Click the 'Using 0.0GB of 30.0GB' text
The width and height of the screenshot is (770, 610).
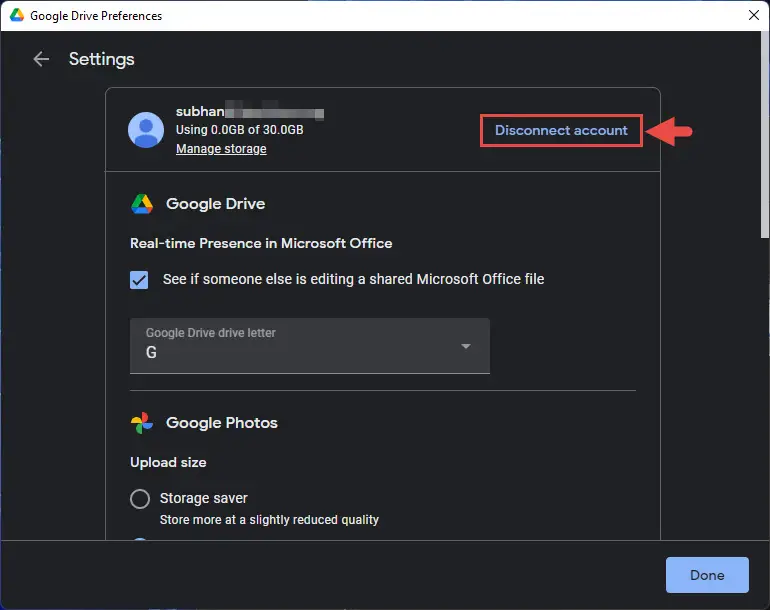pos(240,130)
